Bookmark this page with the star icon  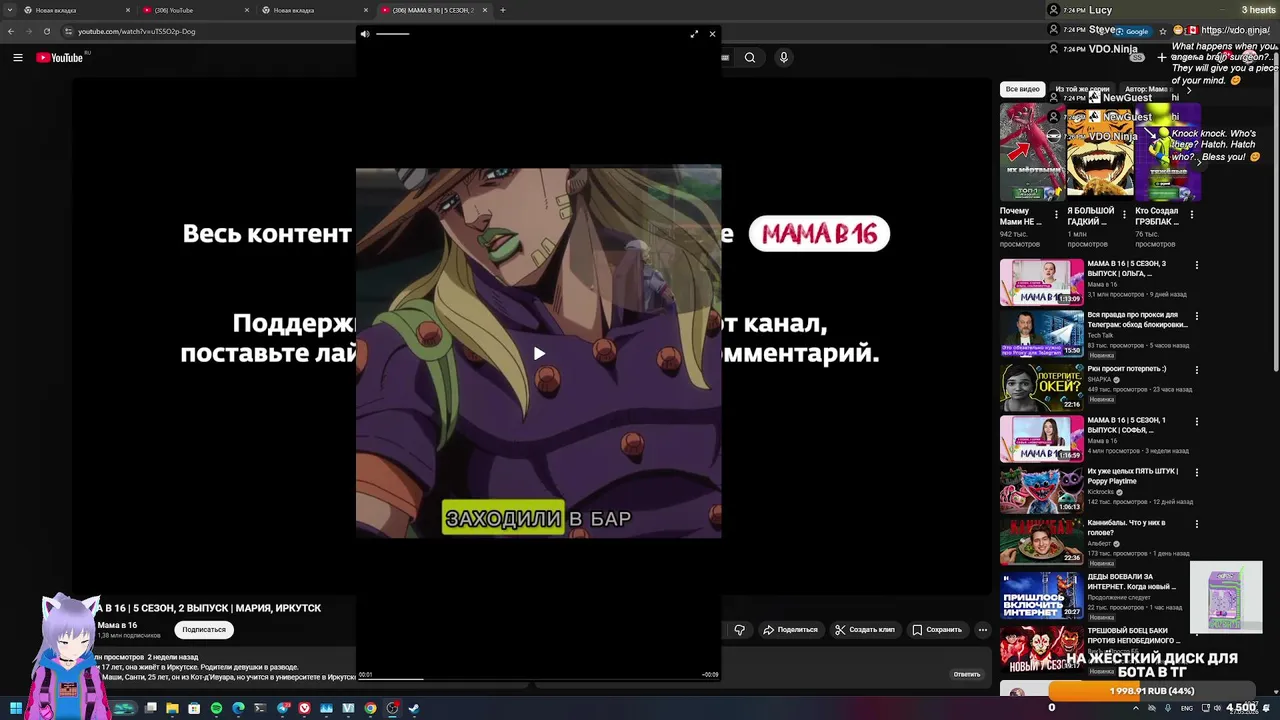tap(1163, 31)
